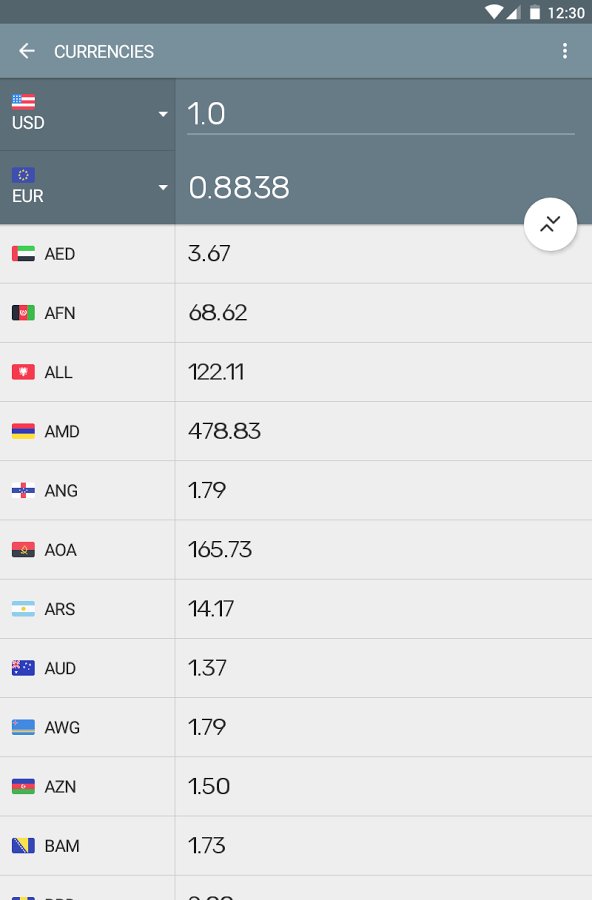This screenshot has width=592, height=900.
Task: Tap the Angola flag icon beside AOA
Action: point(24,550)
